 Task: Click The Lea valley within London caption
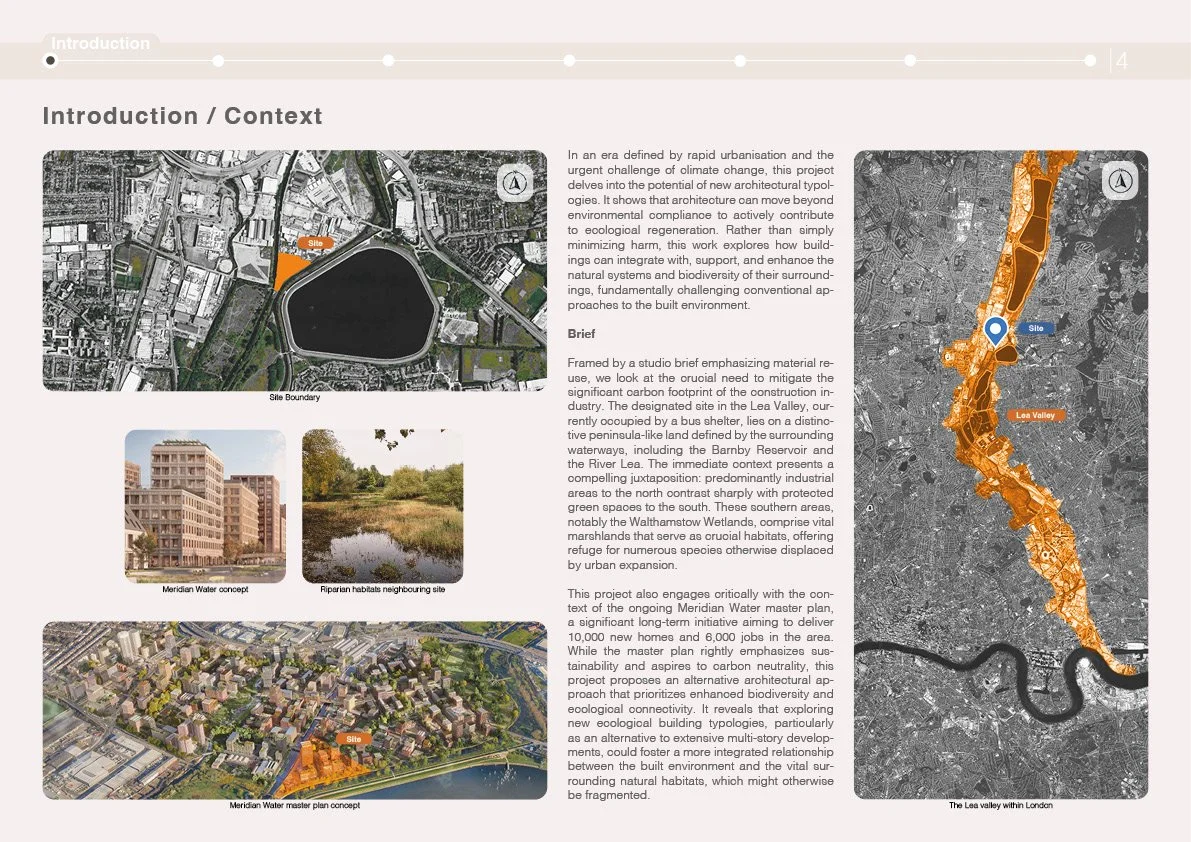click(x=1000, y=805)
